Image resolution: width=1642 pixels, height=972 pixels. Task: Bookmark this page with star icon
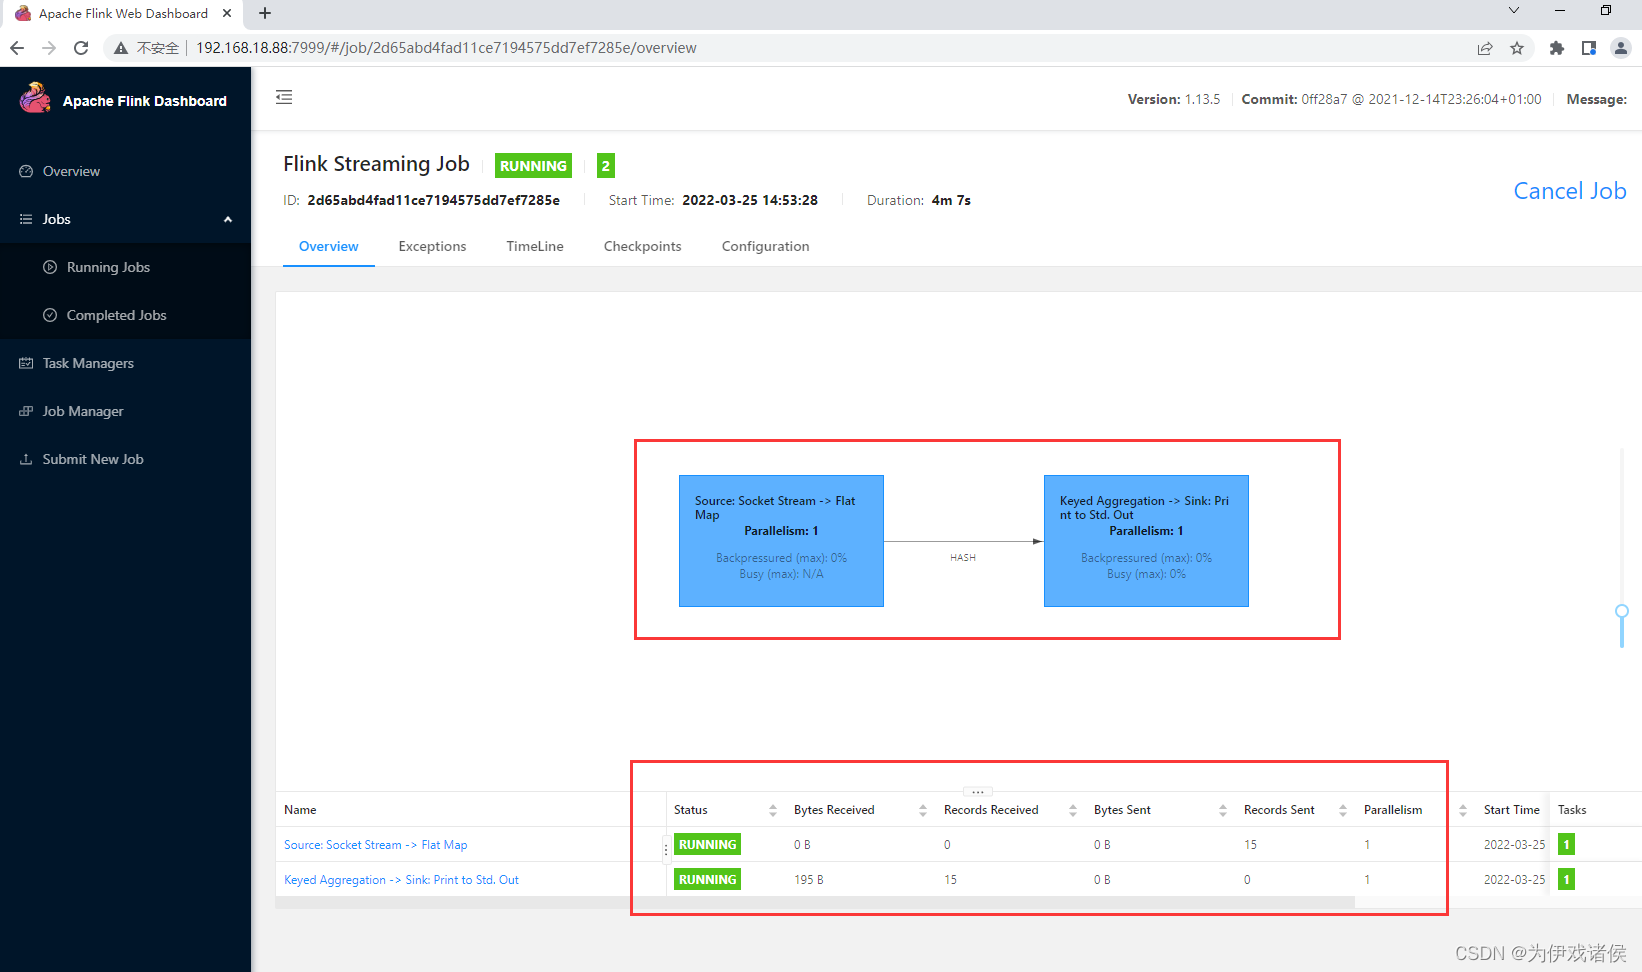1517,48
